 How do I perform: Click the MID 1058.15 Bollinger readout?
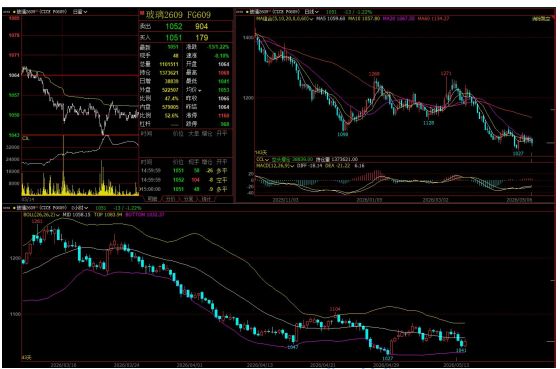tap(76, 215)
